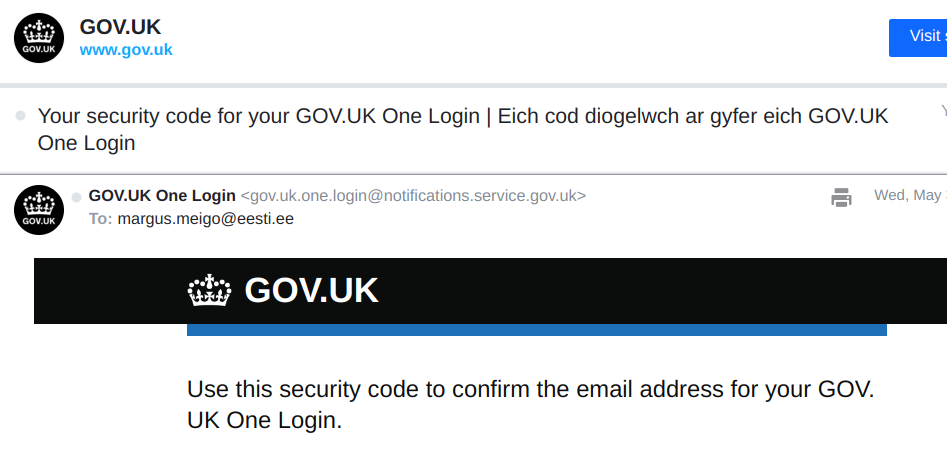Open the www.gov.uk link
The height and width of the screenshot is (451, 947).
(x=126, y=50)
